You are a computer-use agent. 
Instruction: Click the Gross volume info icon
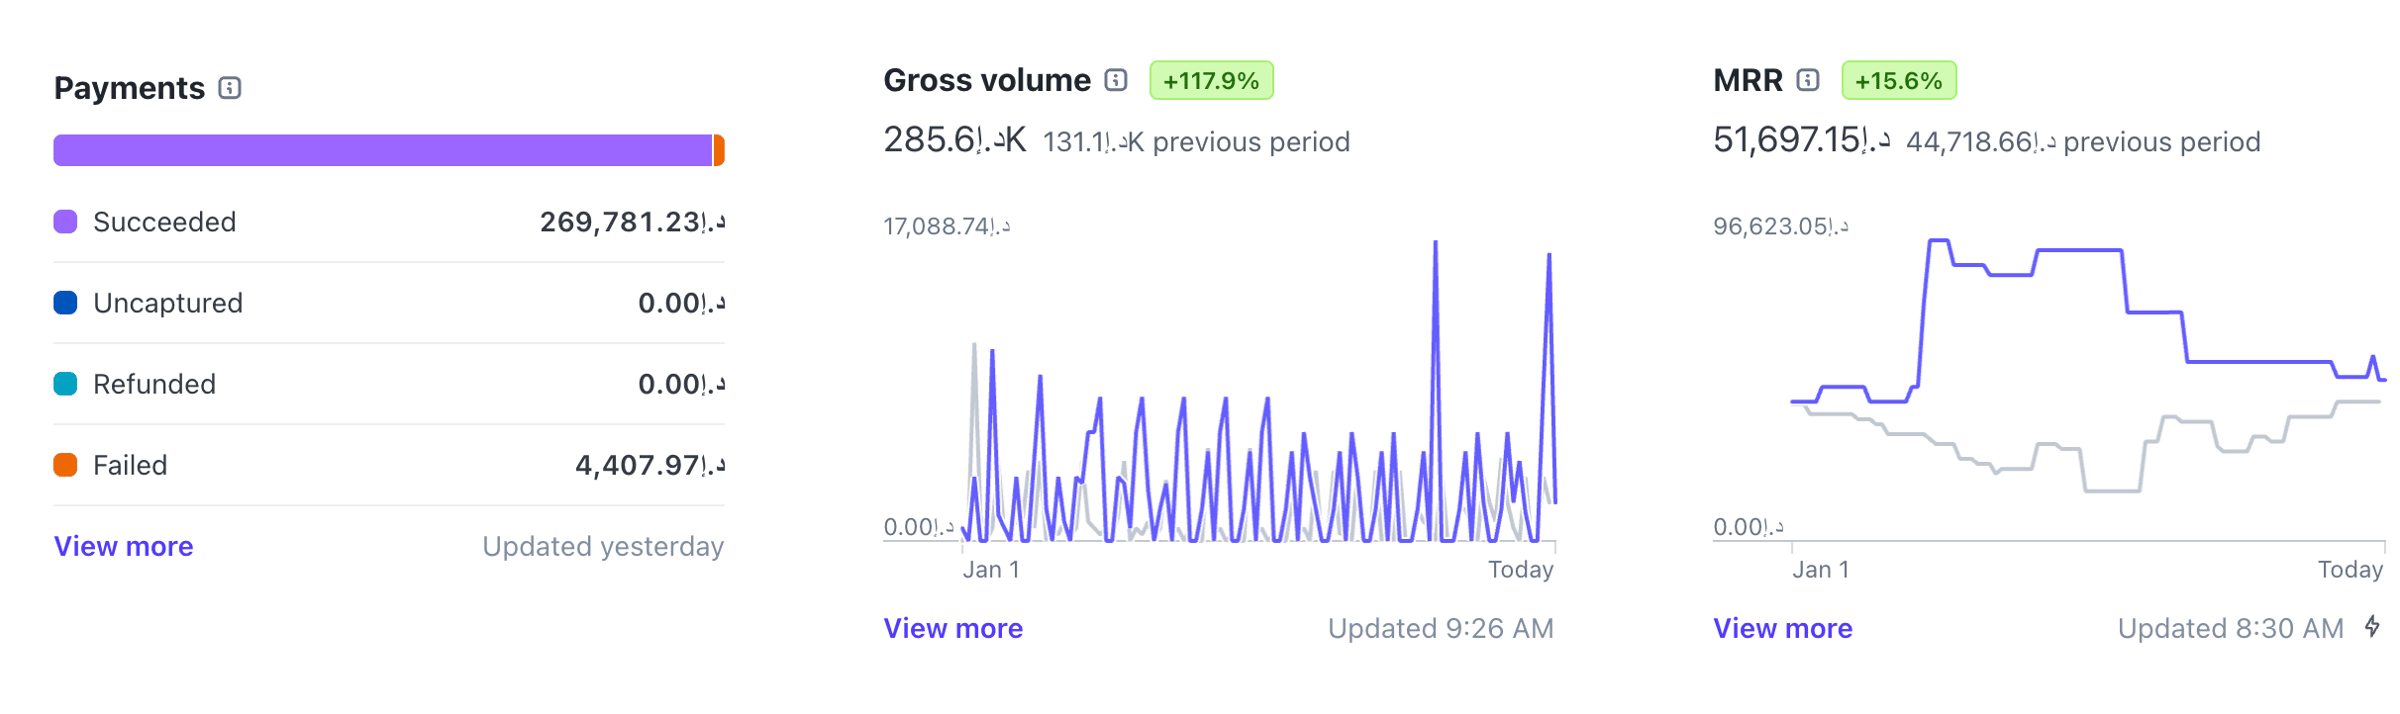1116,80
